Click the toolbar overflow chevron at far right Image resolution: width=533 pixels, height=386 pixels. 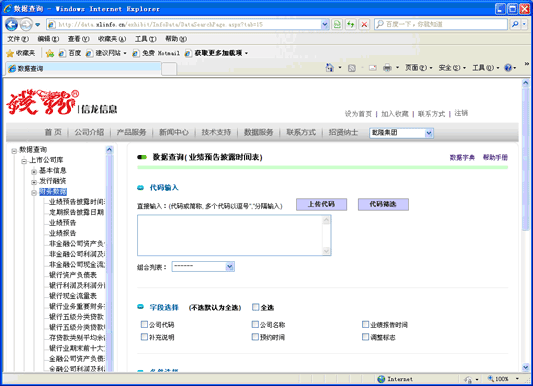click(527, 64)
